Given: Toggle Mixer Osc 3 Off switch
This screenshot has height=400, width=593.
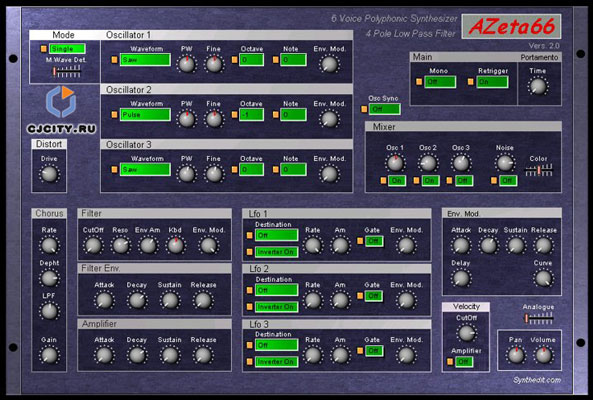Looking at the screenshot, I should click(463, 180).
